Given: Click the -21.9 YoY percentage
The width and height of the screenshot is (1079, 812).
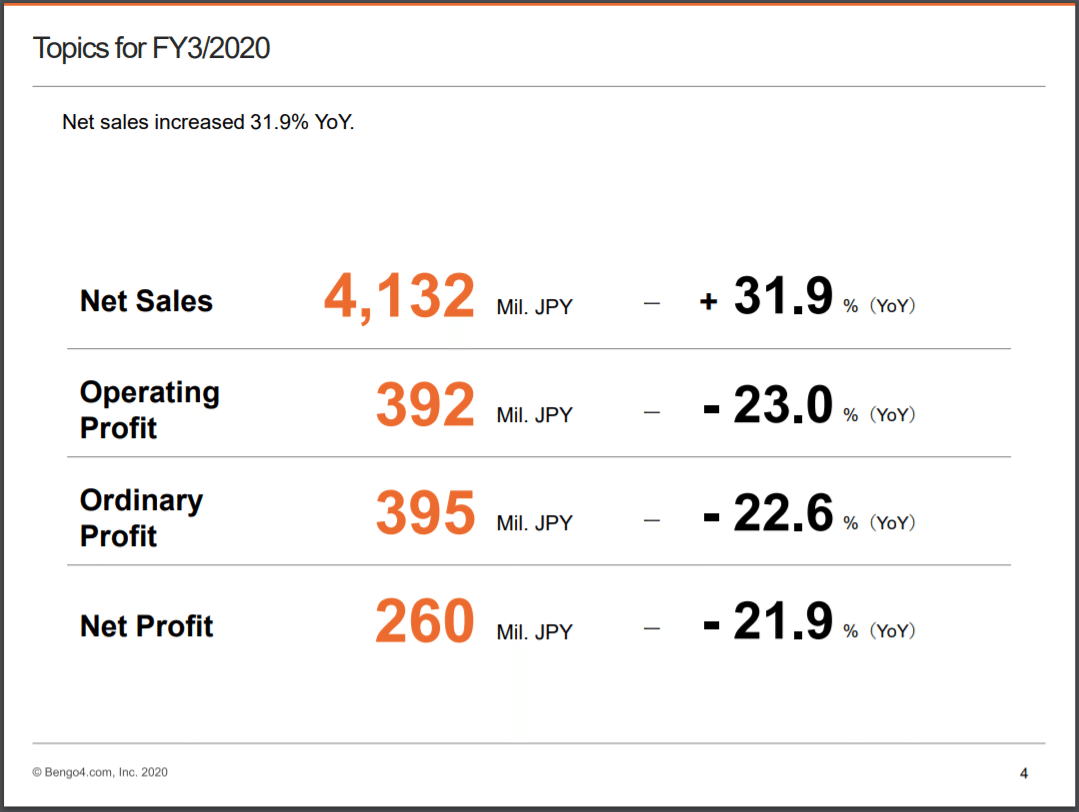Looking at the screenshot, I should 768,621.
